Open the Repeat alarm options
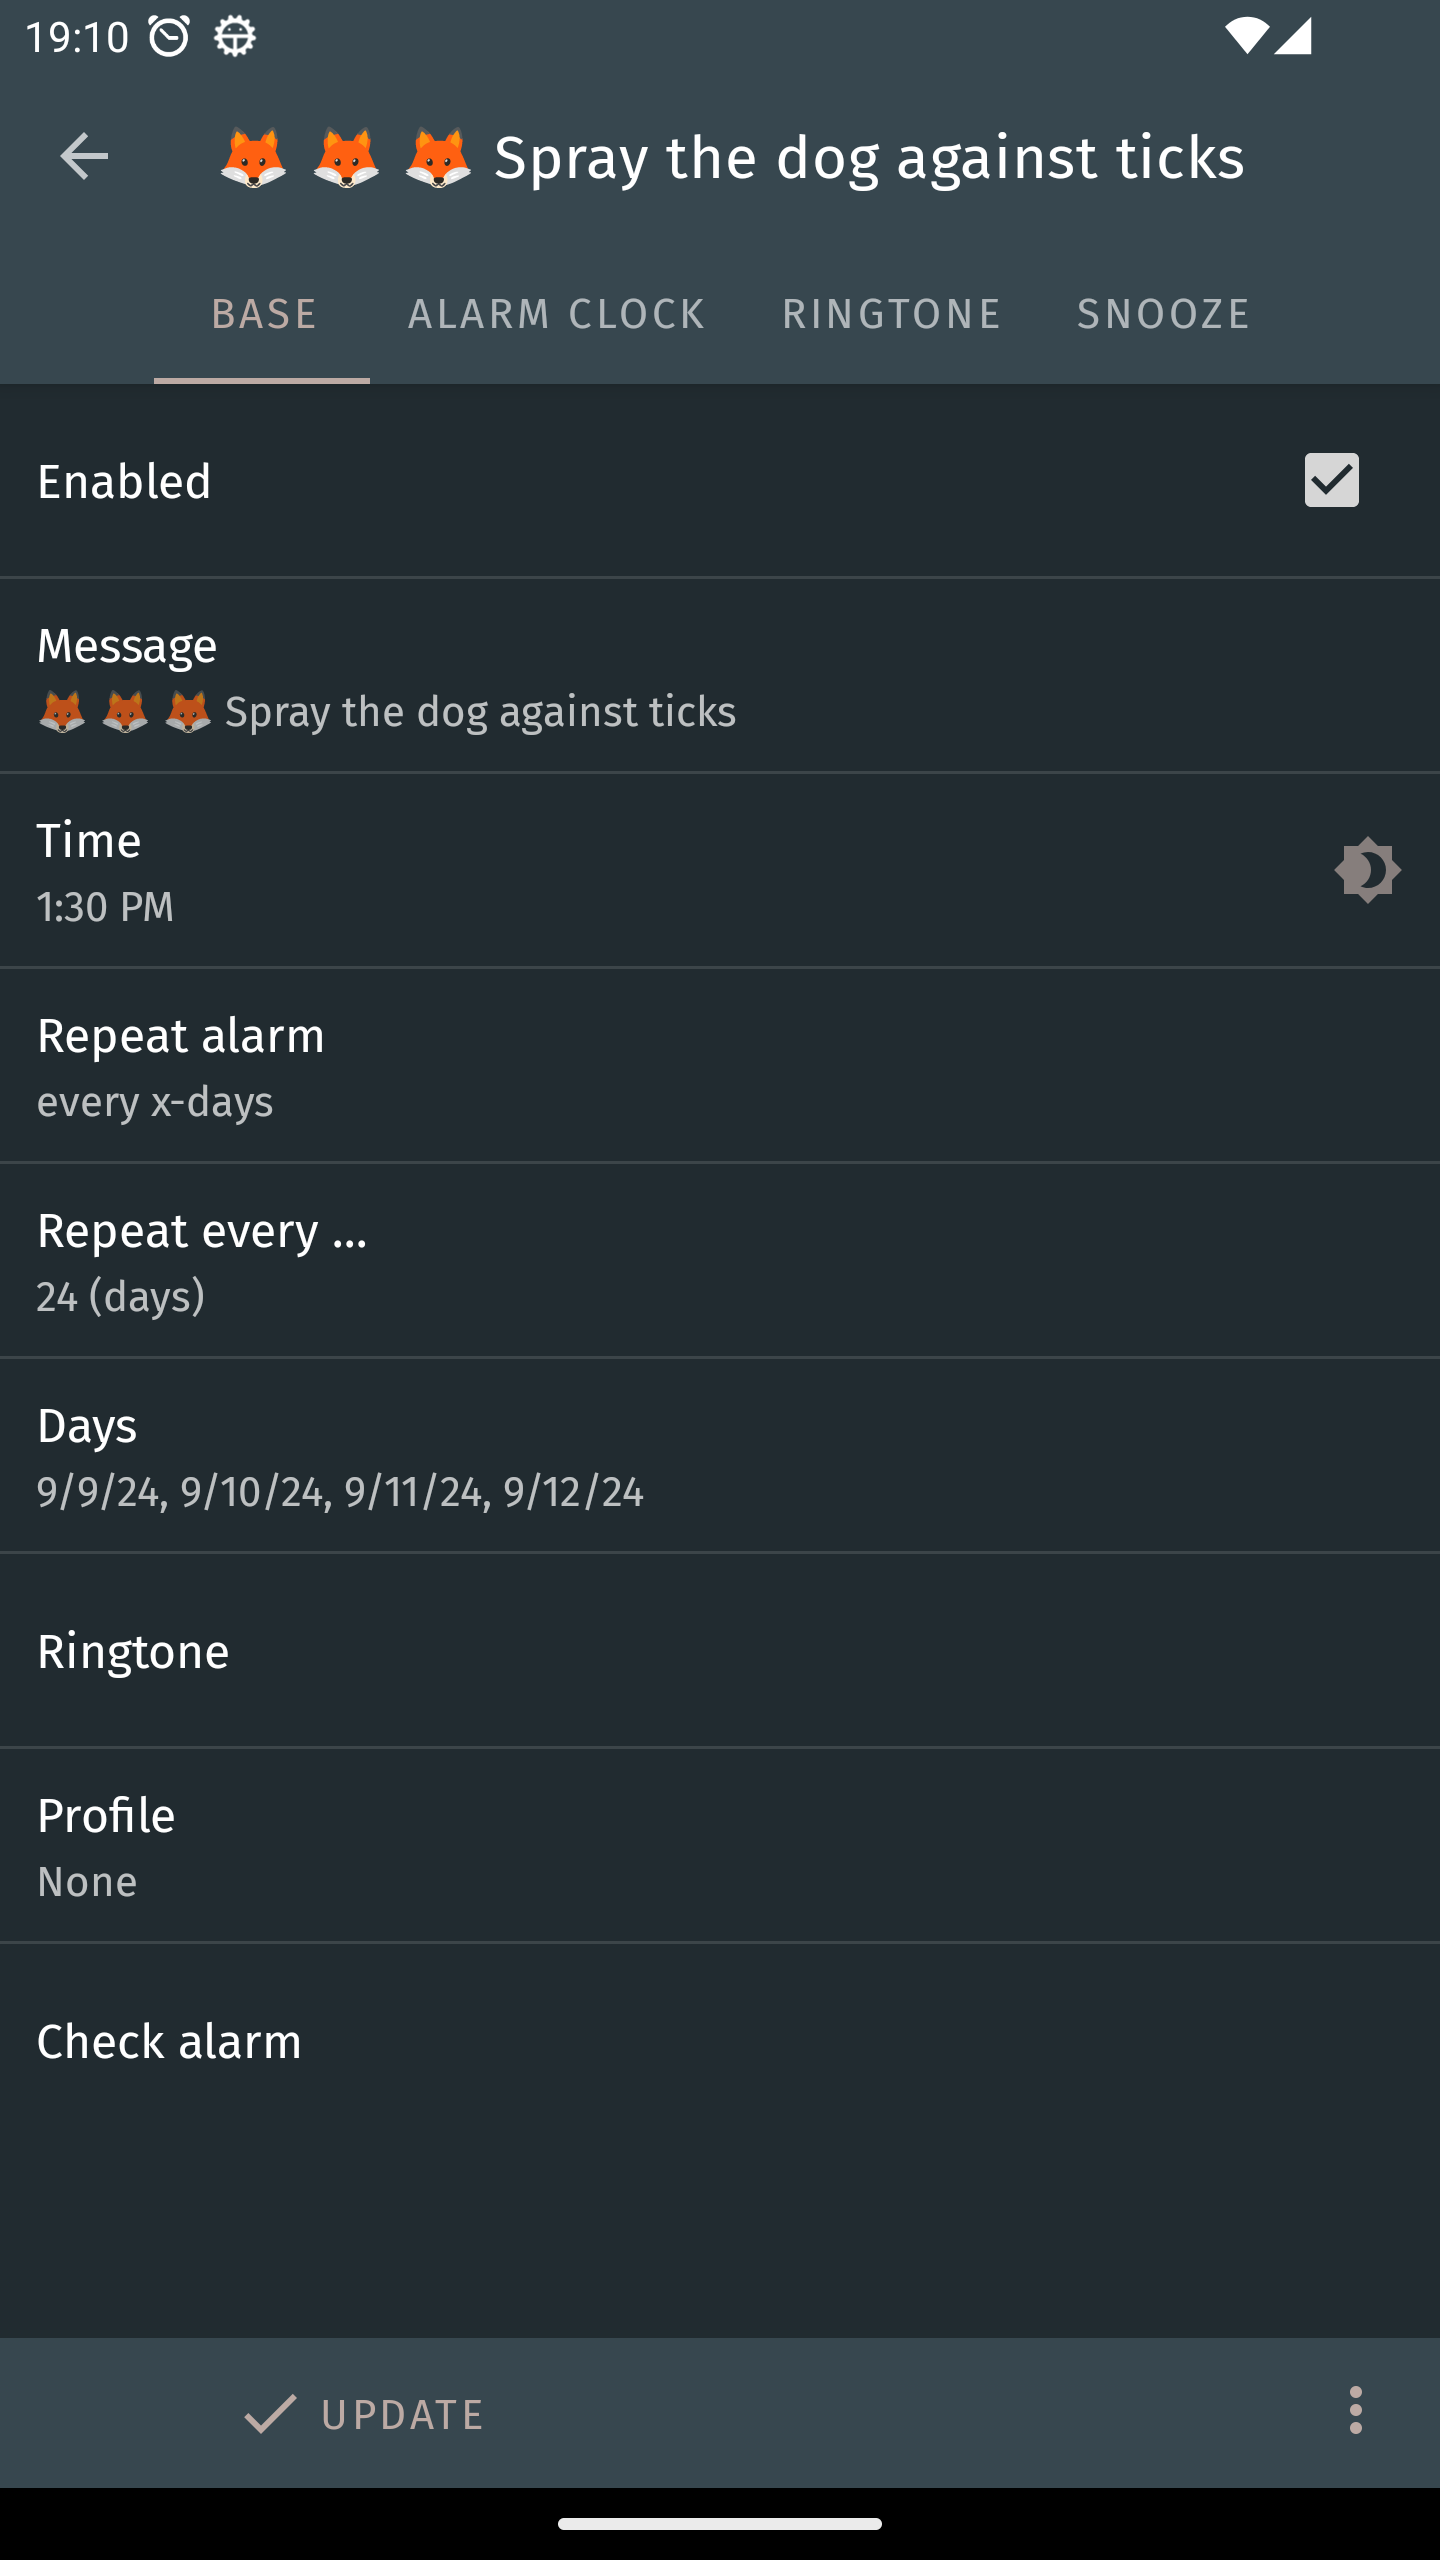This screenshot has width=1440, height=2560. coord(720,1066)
